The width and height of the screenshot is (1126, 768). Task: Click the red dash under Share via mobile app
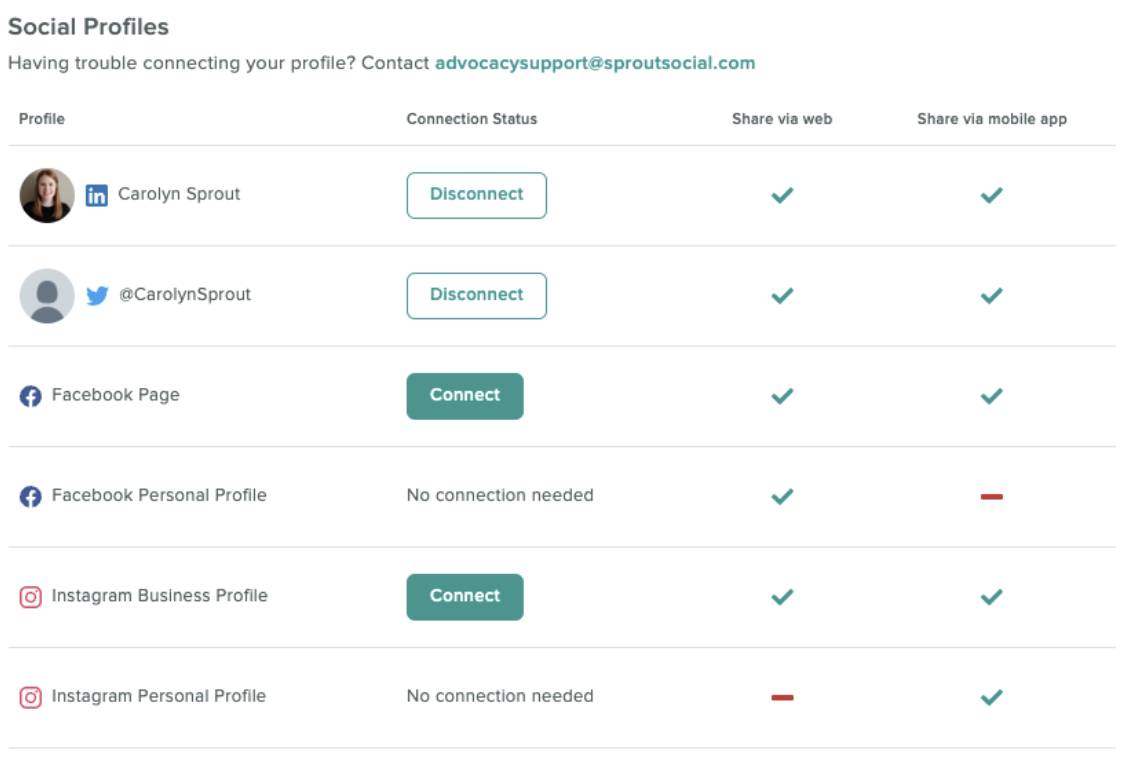click(992, 496)
